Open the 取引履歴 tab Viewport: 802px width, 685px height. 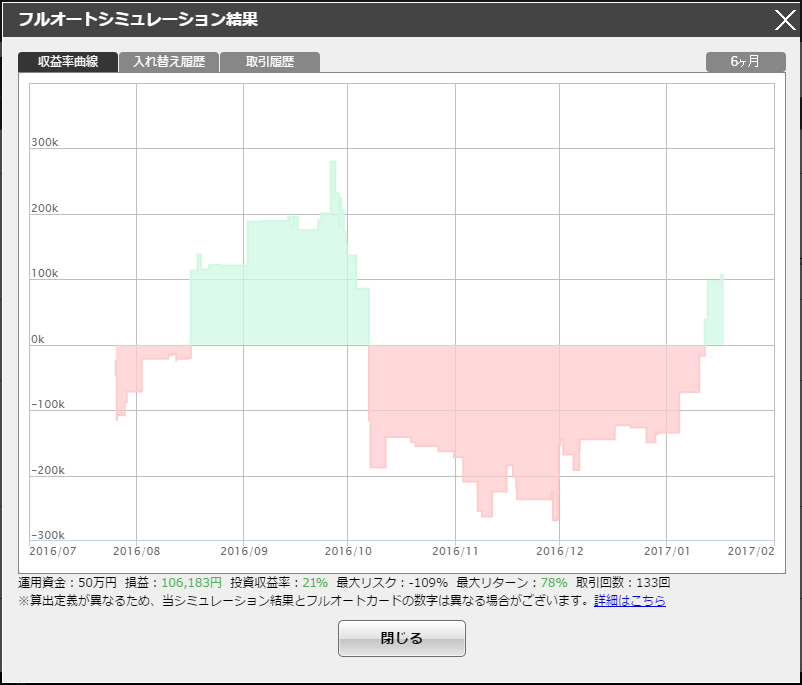tap(270, 62)
